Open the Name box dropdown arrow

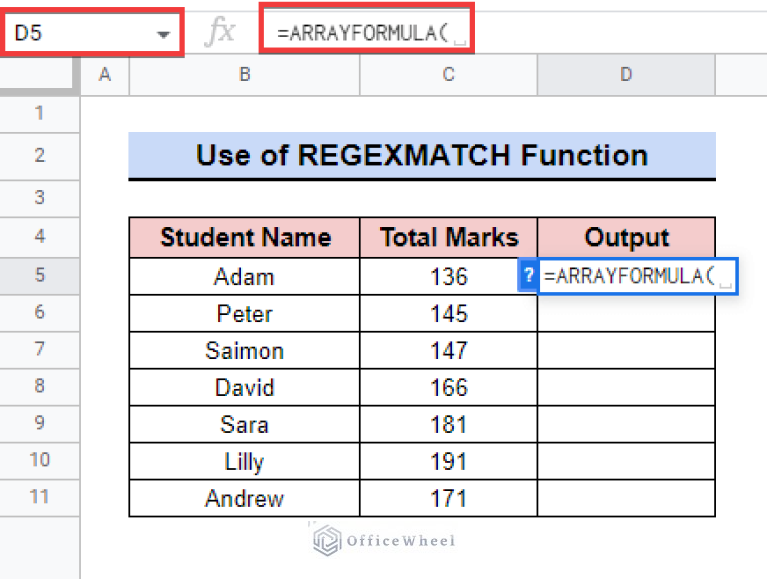pyautogui.click(x=164, y=34)
